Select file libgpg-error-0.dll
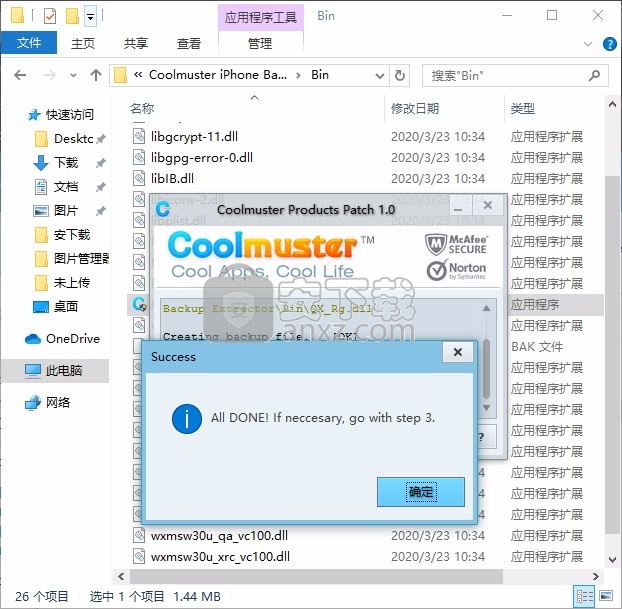The width and height of the screenshot is (622, 609). click(202, 158)
